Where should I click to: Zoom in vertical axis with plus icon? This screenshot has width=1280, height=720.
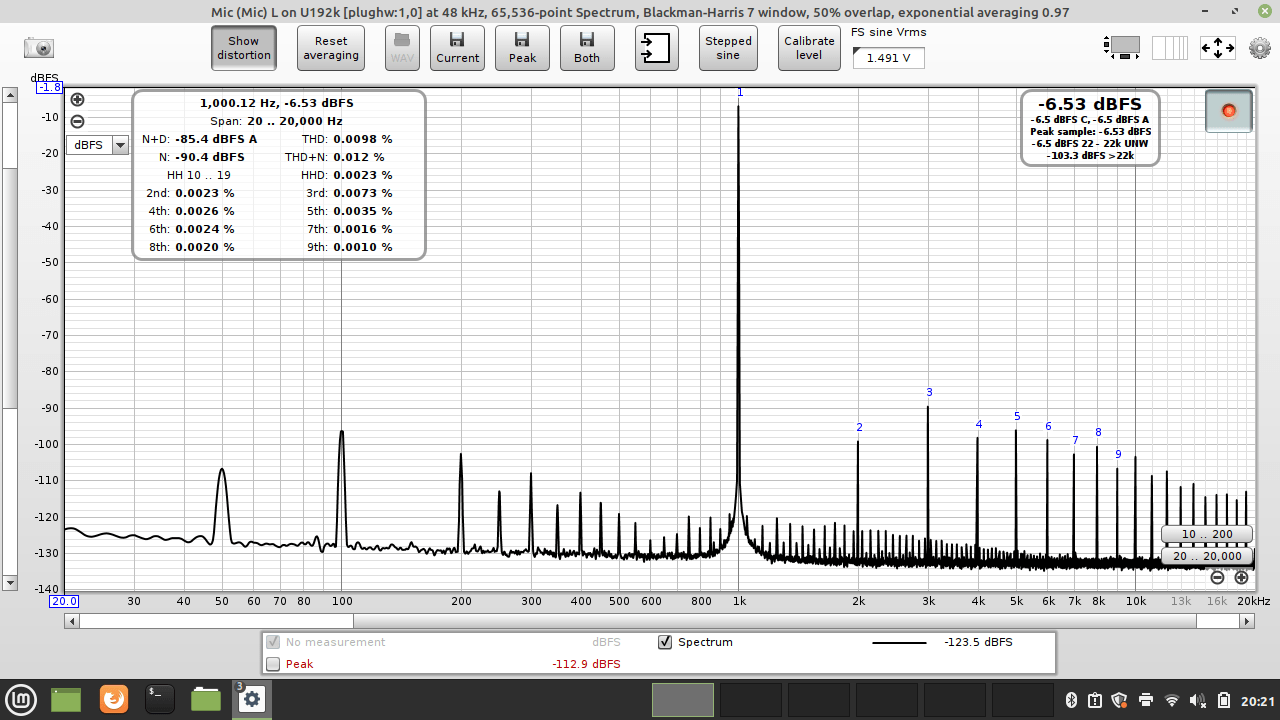coord(77,99)
